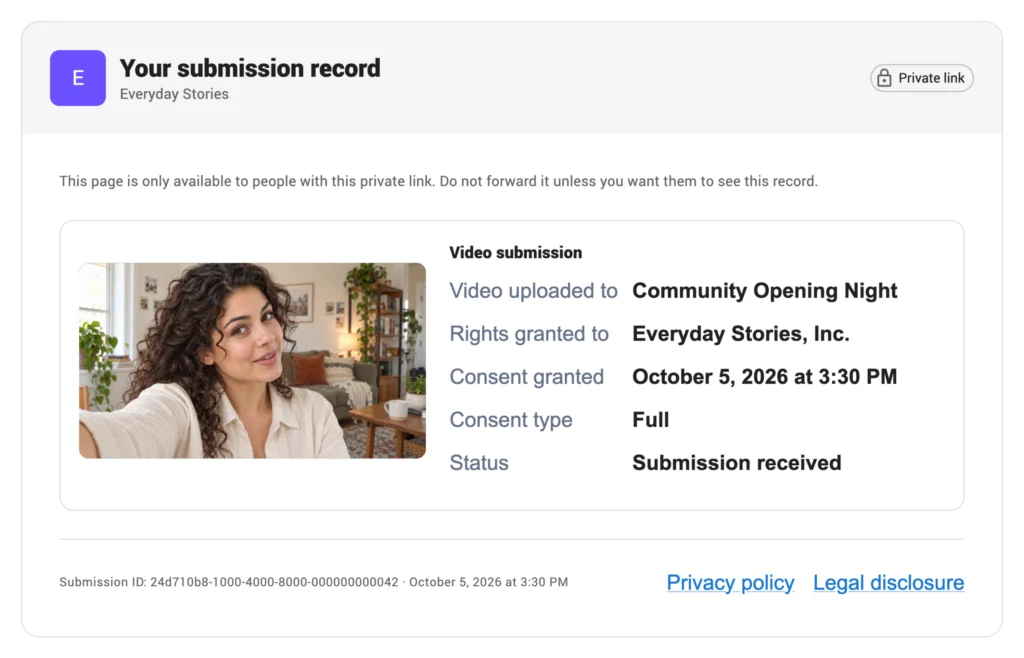The height and width of the screenshot is (658, 1024).
Task: Click the 'Video submission' section title
Action: 515,253
